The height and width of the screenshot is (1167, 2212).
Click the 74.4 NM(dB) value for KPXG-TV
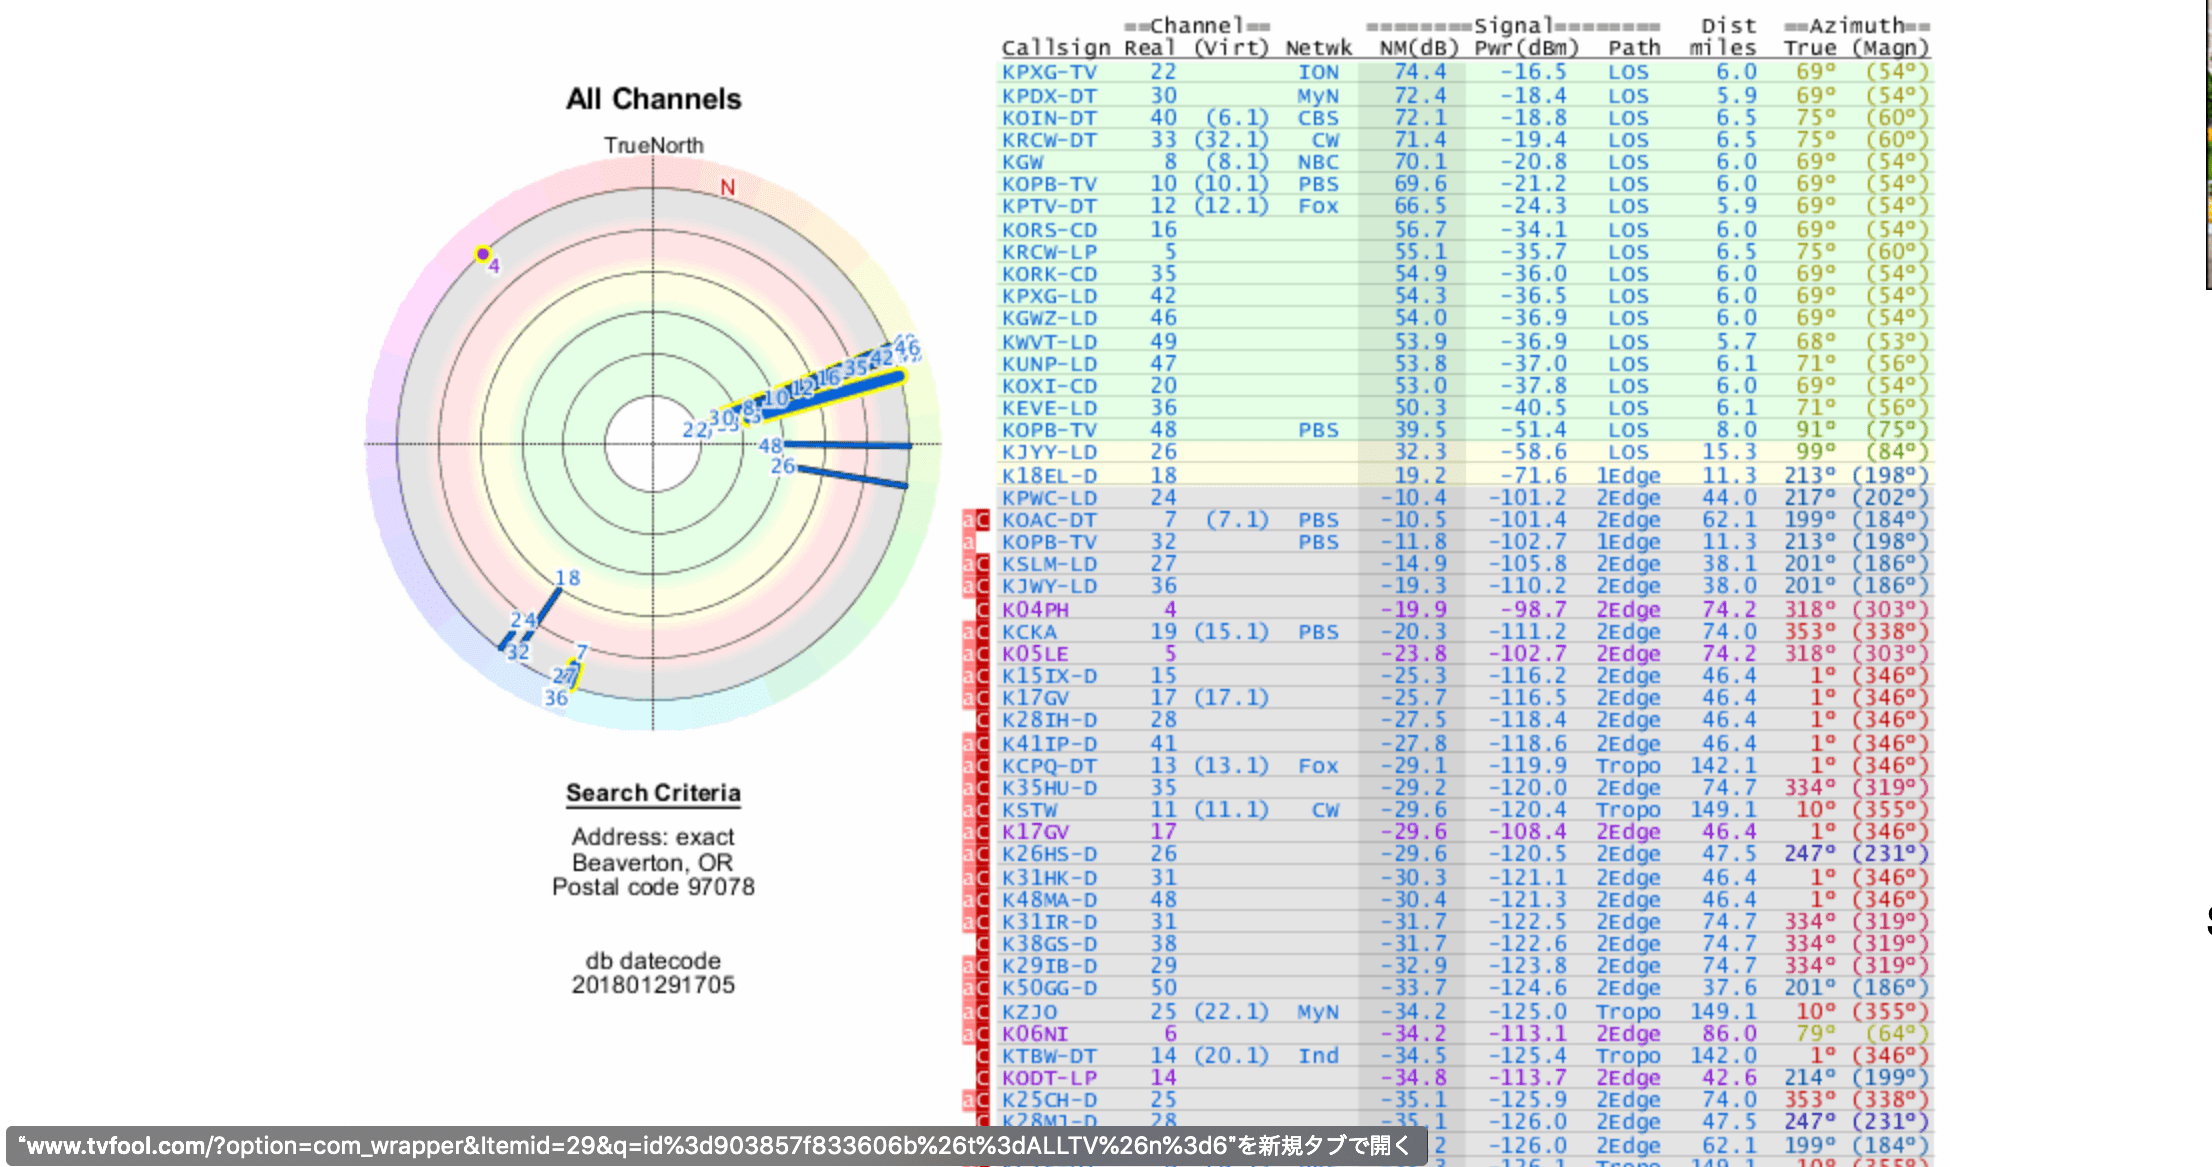click(x=1420, y=72)
